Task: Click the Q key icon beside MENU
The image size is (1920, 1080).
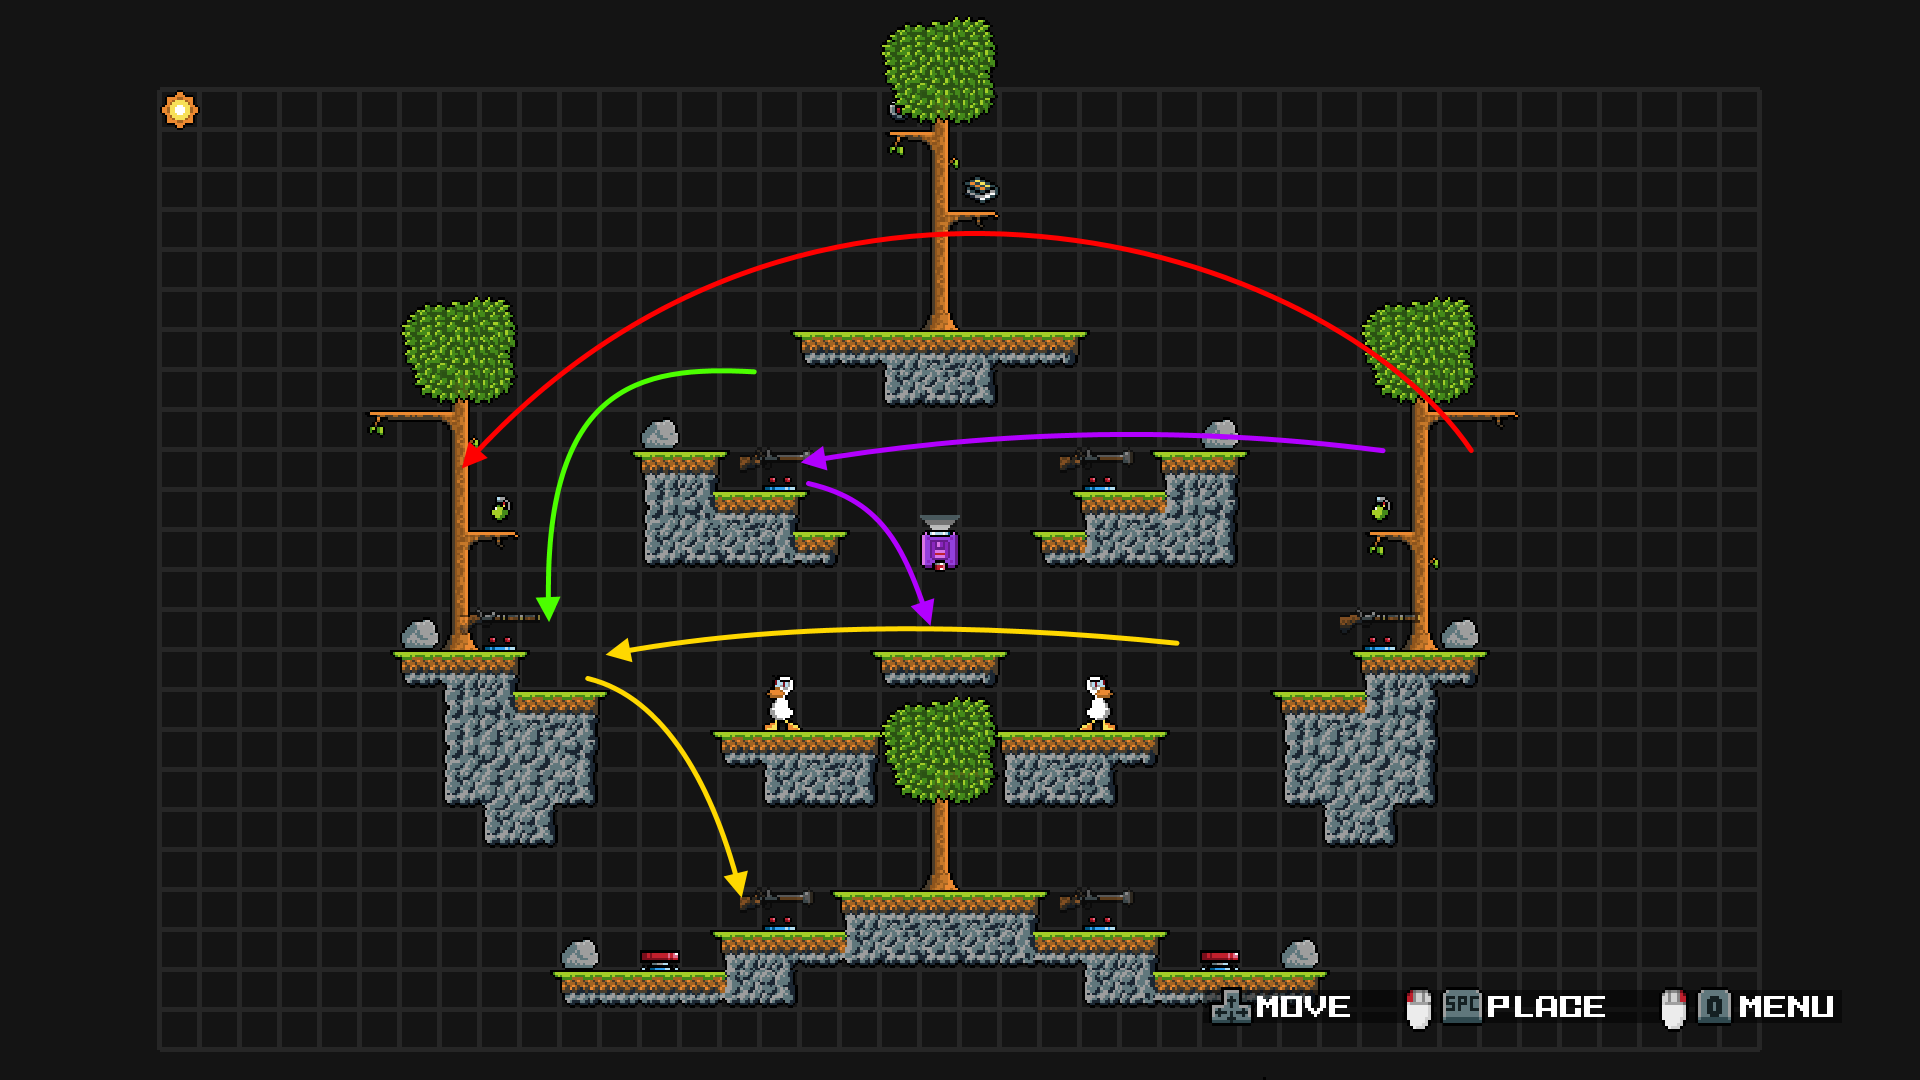Action: [x=1714, y=1006]
